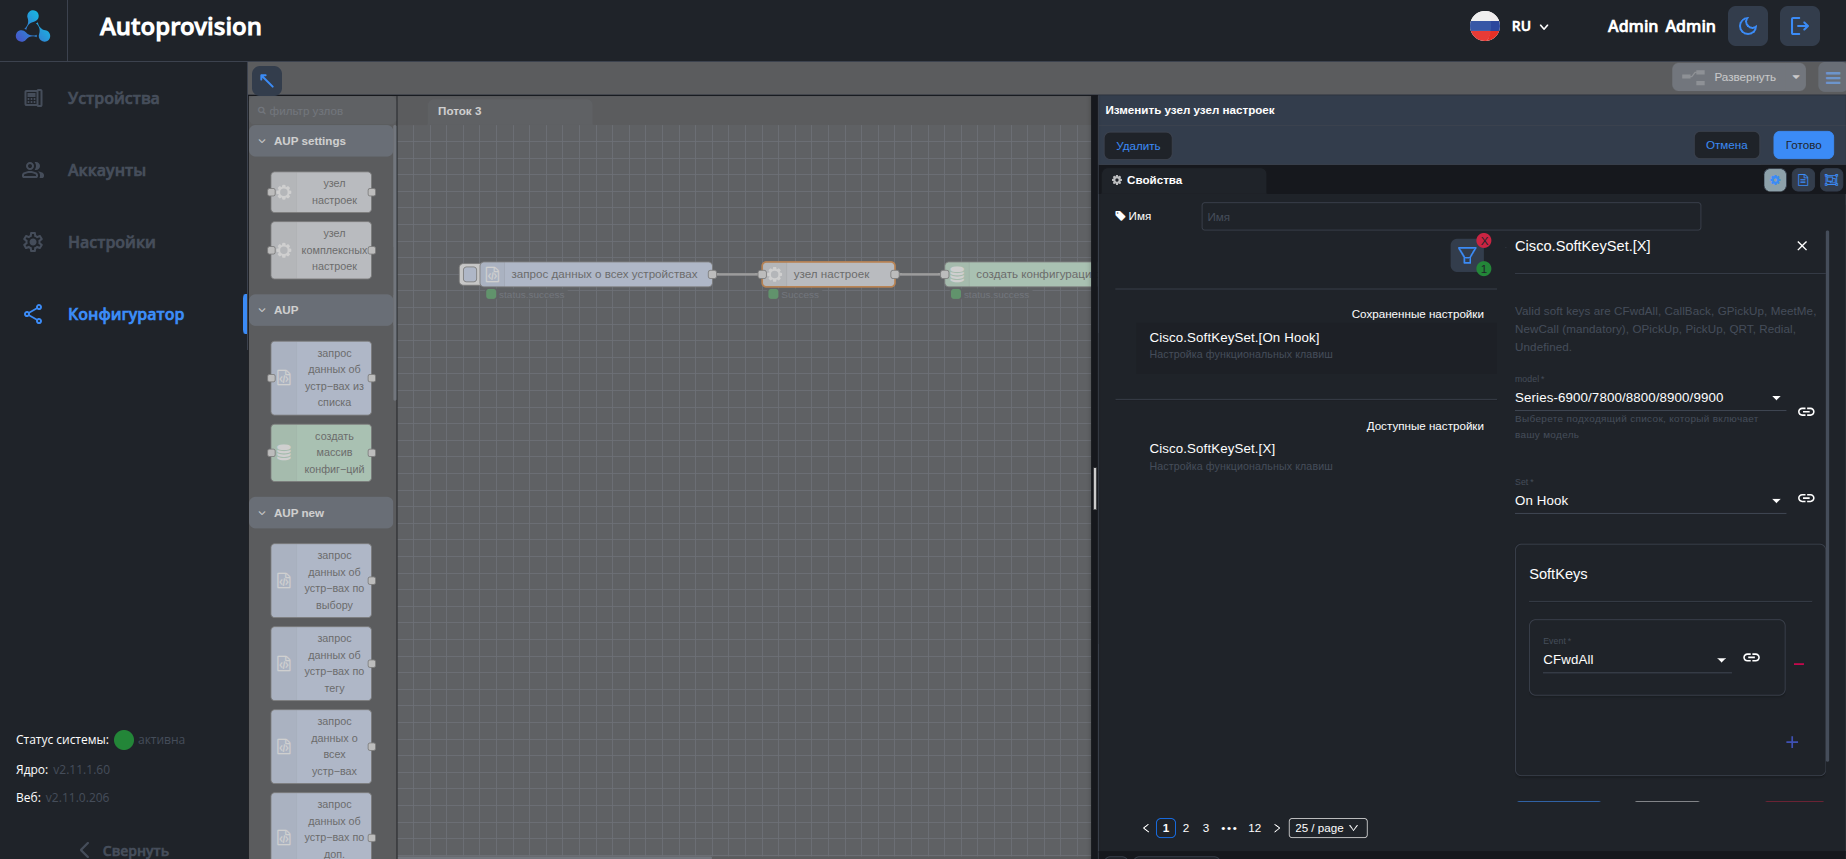Screen dimensions: 1846x859
Task: Click the Удалить button
Action: [x=1138, y=146]
